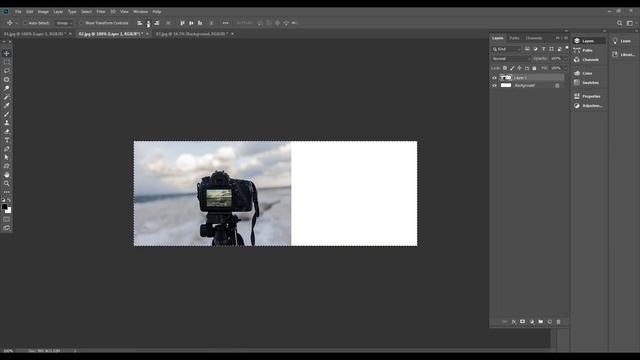Screen dimensions: 640x360
Task: Open the Edit Toolbar three-dots button
Action: coord(7,192)
